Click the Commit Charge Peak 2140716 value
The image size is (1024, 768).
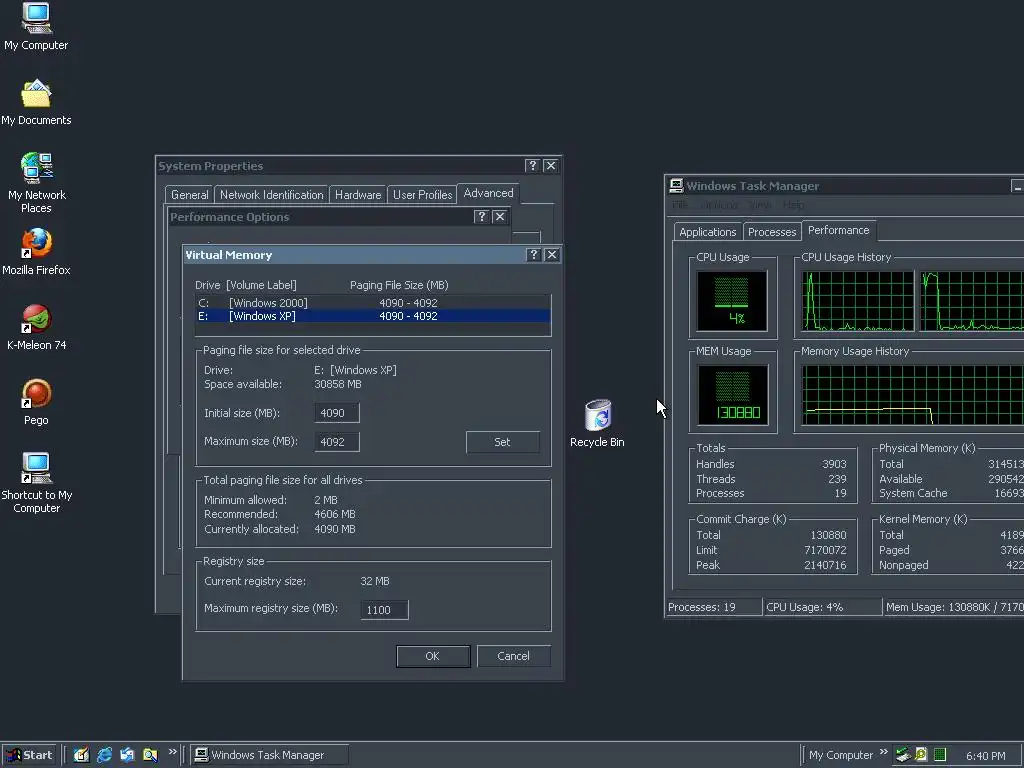[x=825, y=565]
